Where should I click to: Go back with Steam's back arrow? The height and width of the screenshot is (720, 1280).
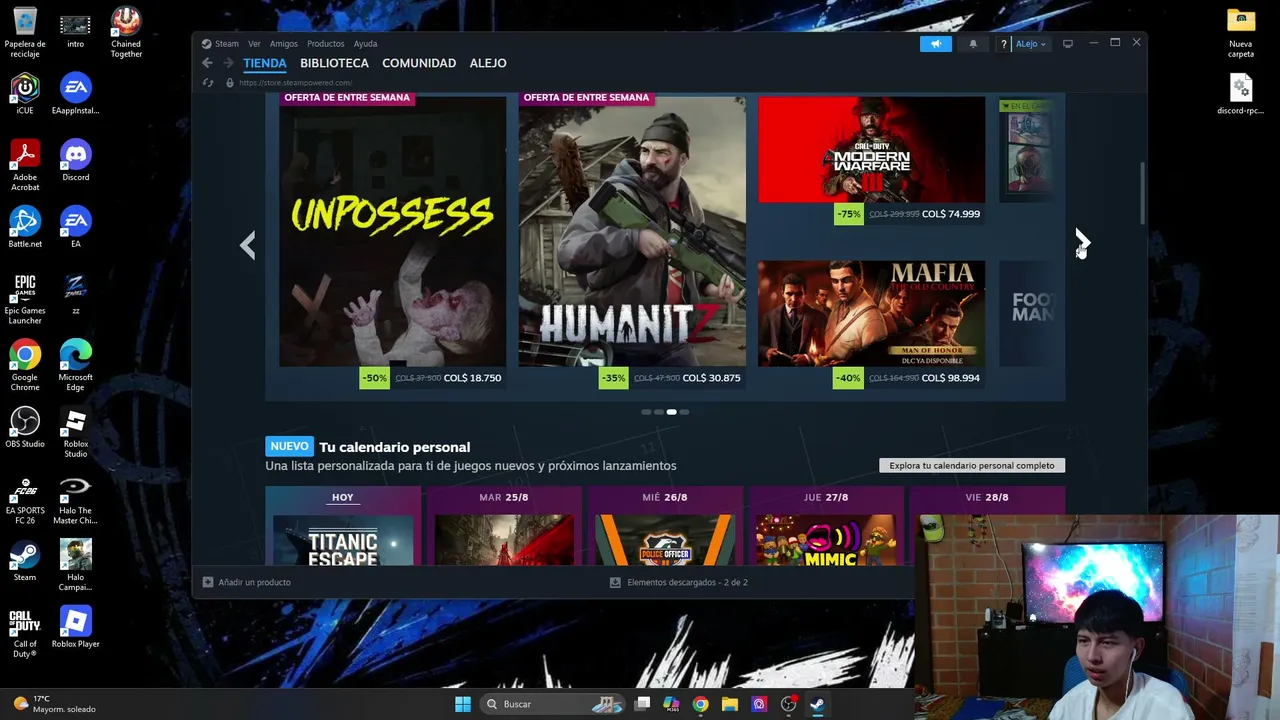(x=207, y=63)
